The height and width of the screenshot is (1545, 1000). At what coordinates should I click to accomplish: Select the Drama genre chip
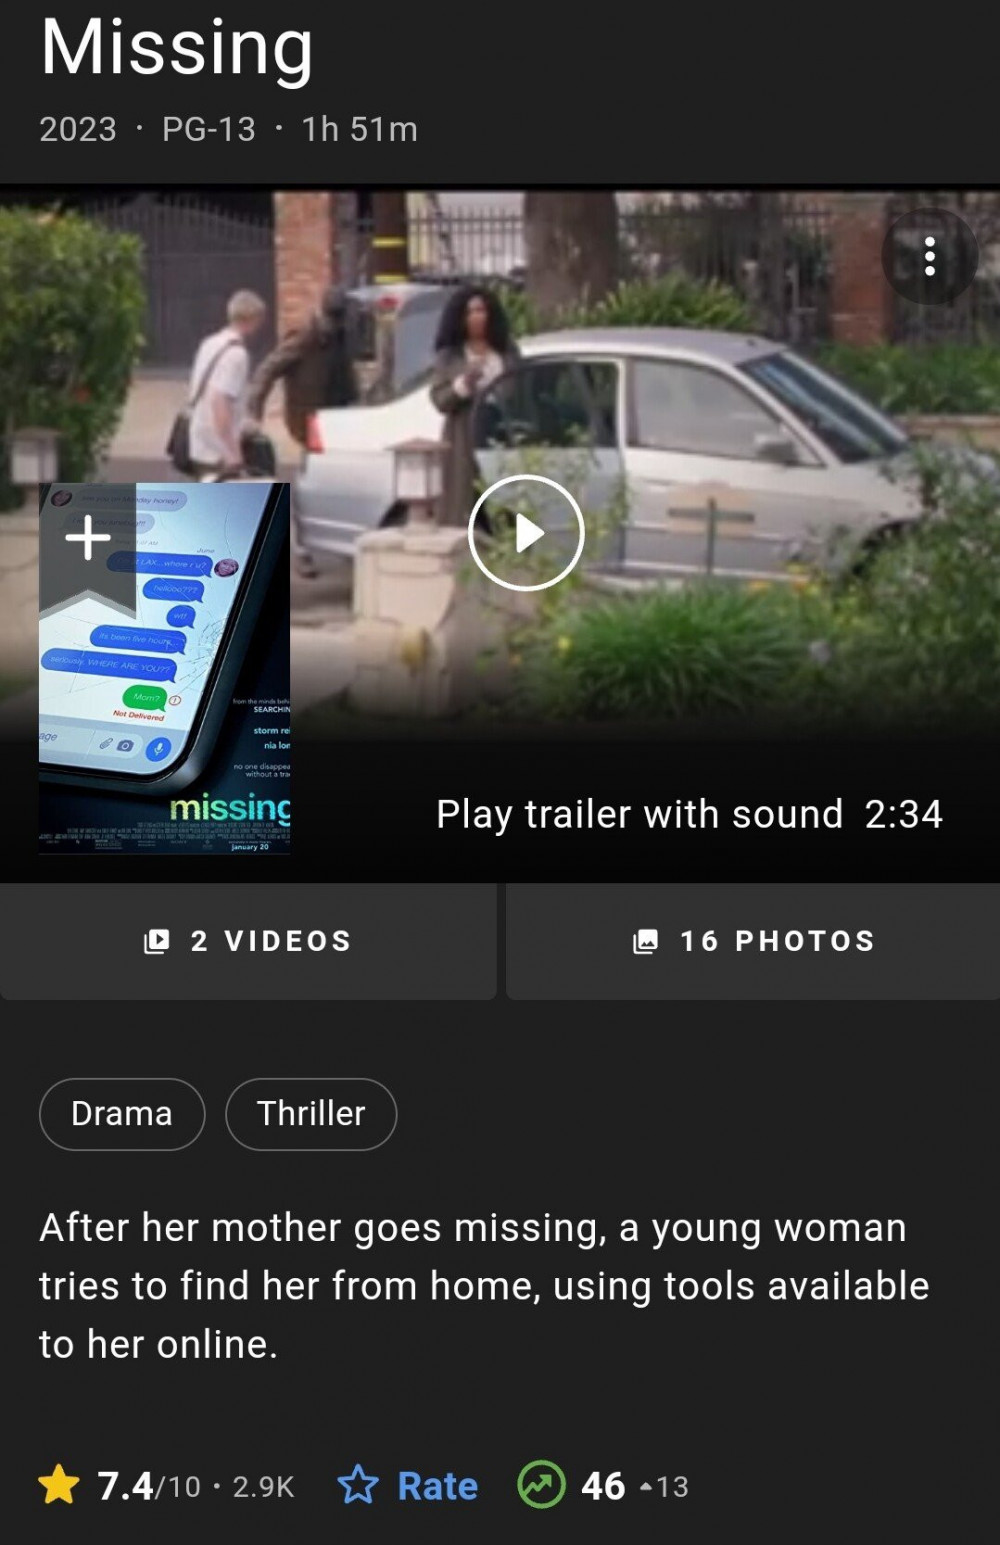(122, 1114)
